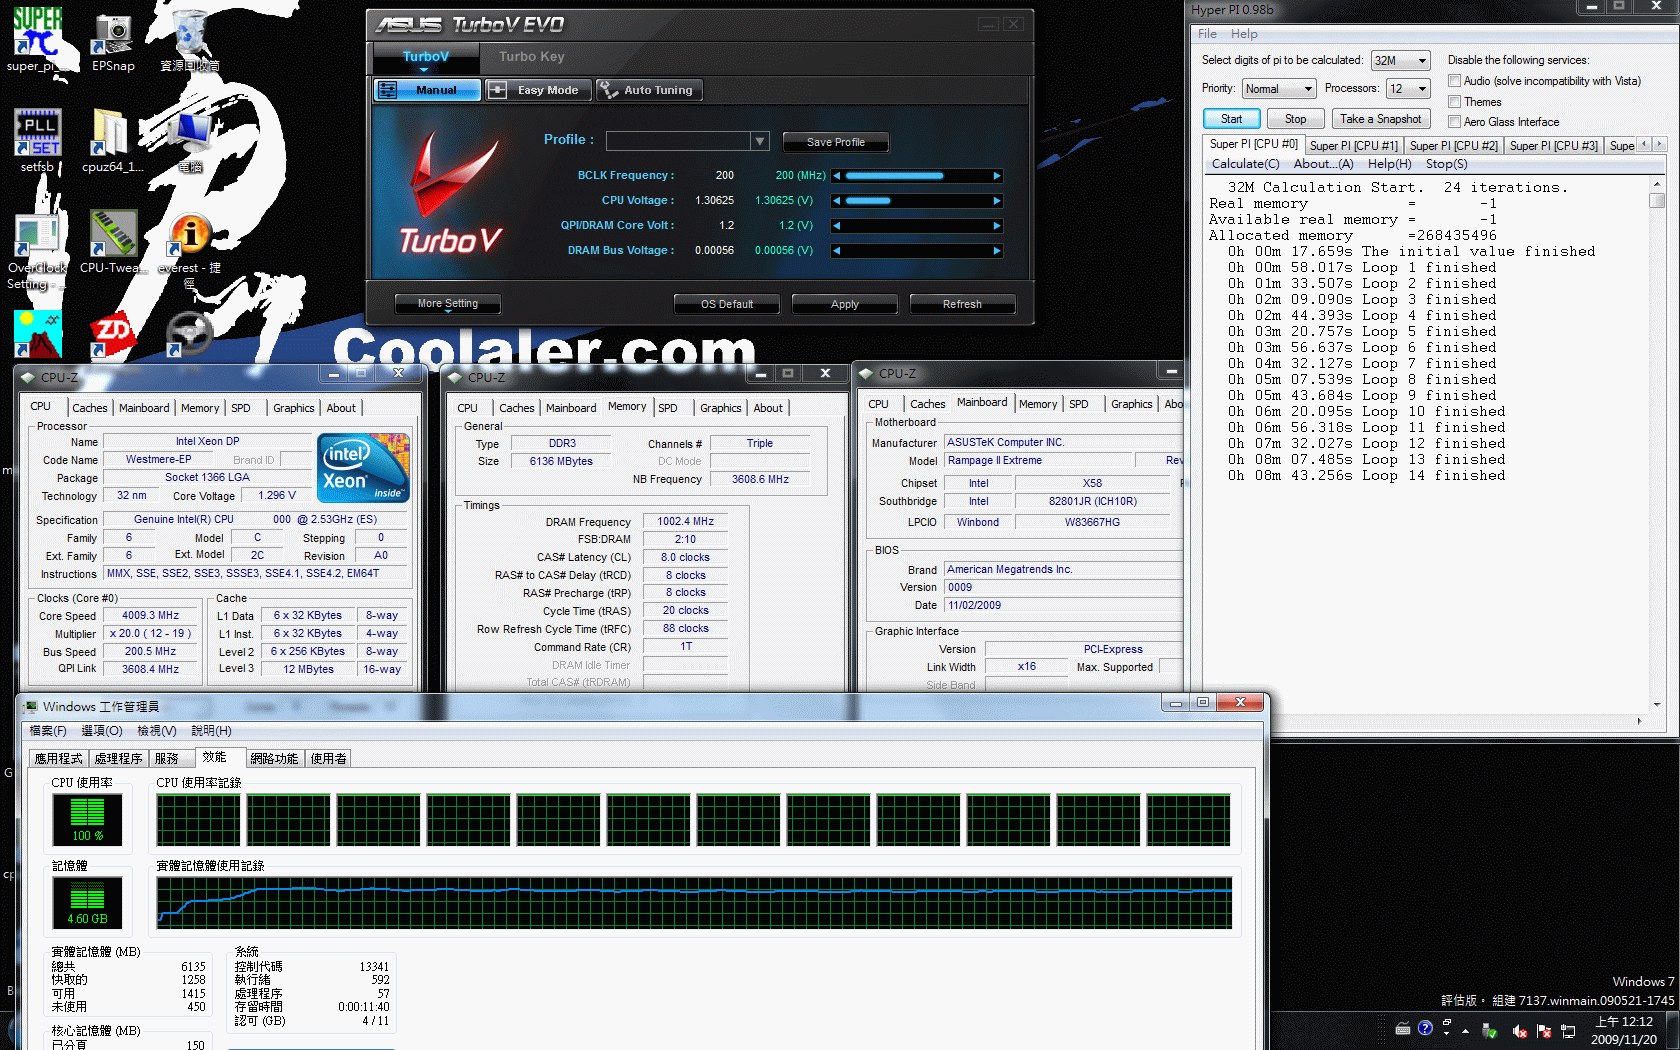Click Save Profile in TurboV
The height and width of the screenshot is (1050, 1680).
click(x=835, y=142)
